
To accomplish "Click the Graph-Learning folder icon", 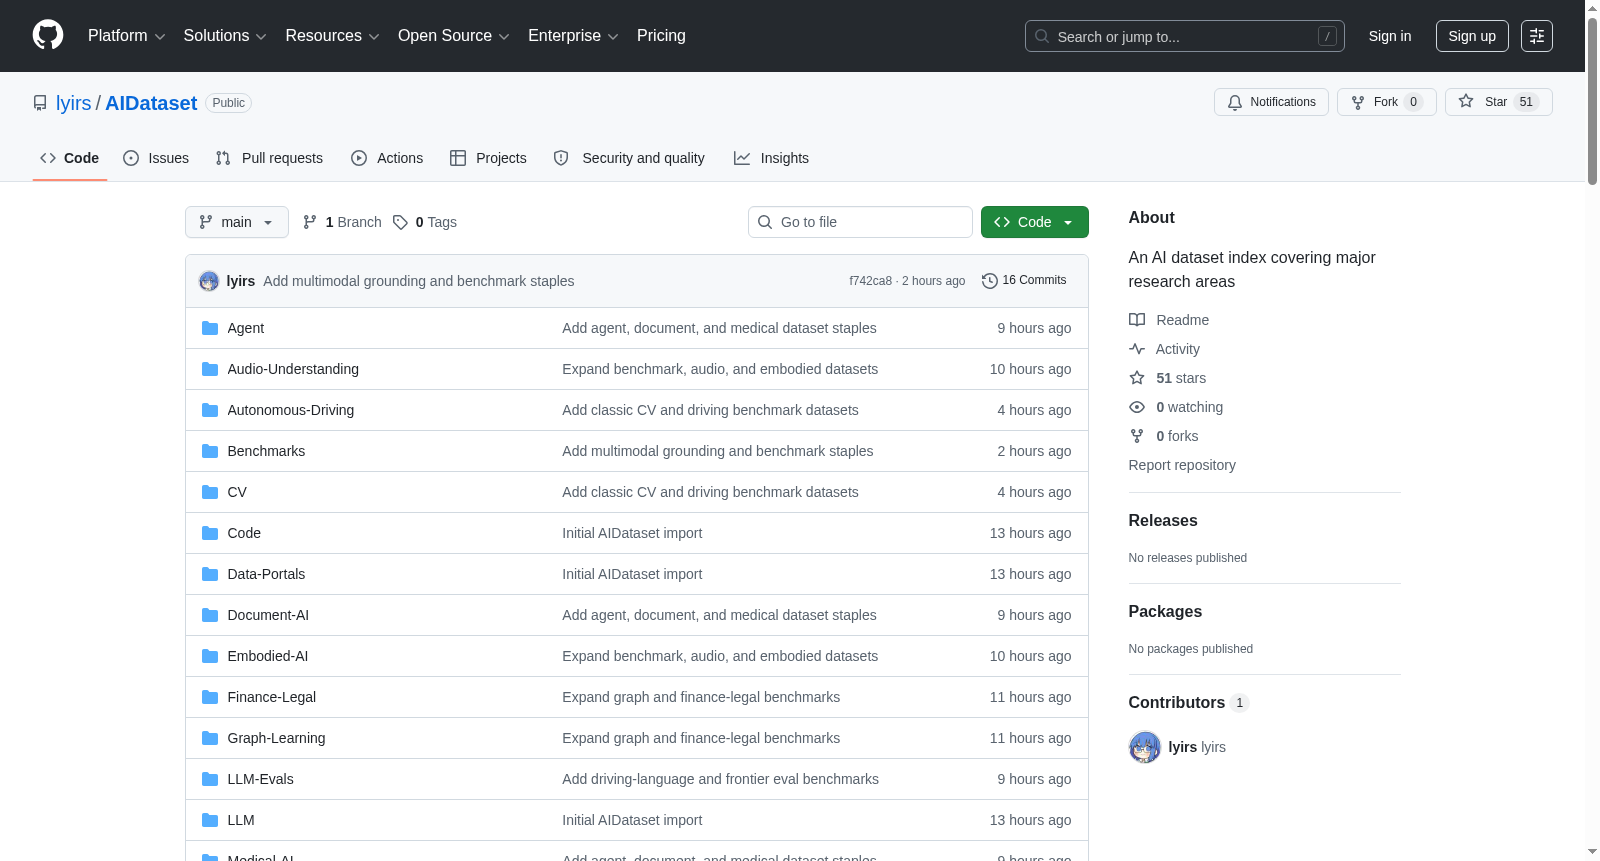I will coord(210,738).
